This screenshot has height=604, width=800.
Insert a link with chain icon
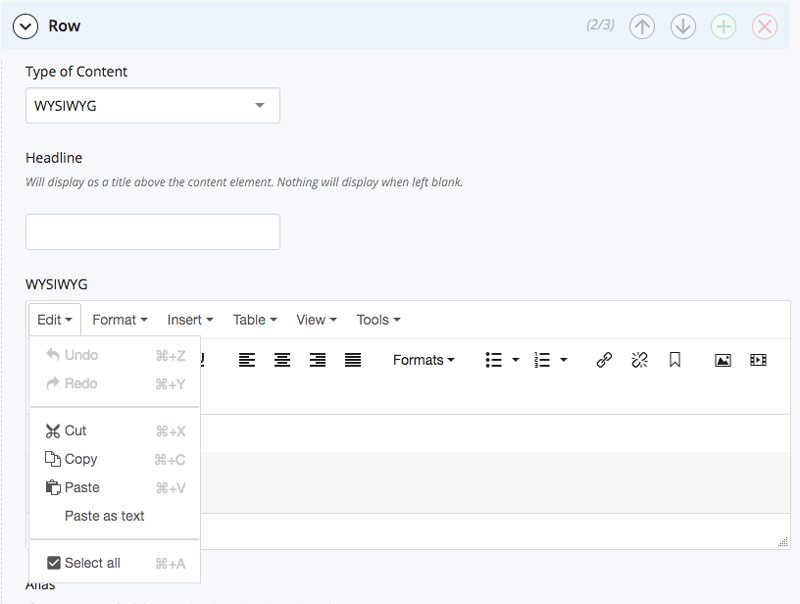tap(604, 360)
